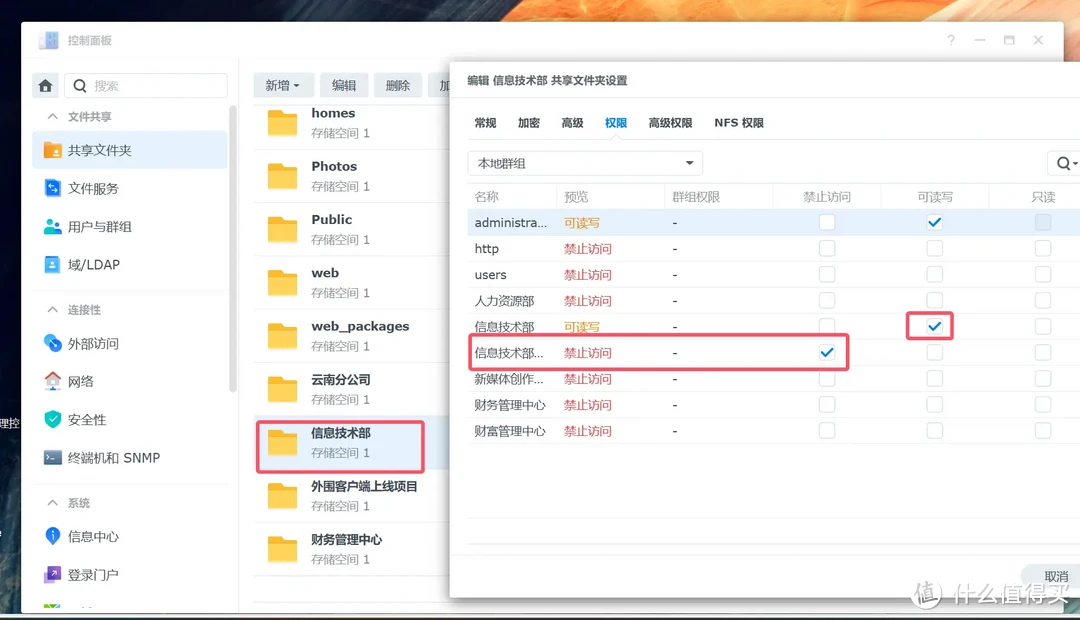Uncheck 可读写 permission for administrators
Image resolution: width=1080 pixels, height=620 pixels.
pos(934,222)
